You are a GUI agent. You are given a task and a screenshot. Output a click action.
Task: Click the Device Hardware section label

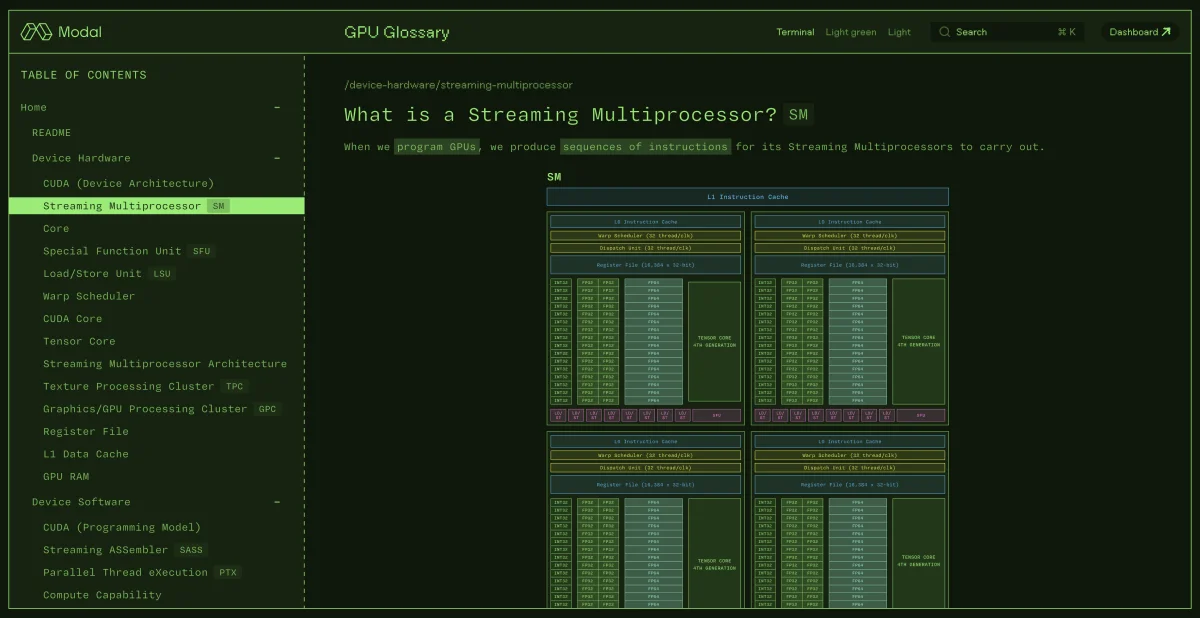[x=81, y=158]
